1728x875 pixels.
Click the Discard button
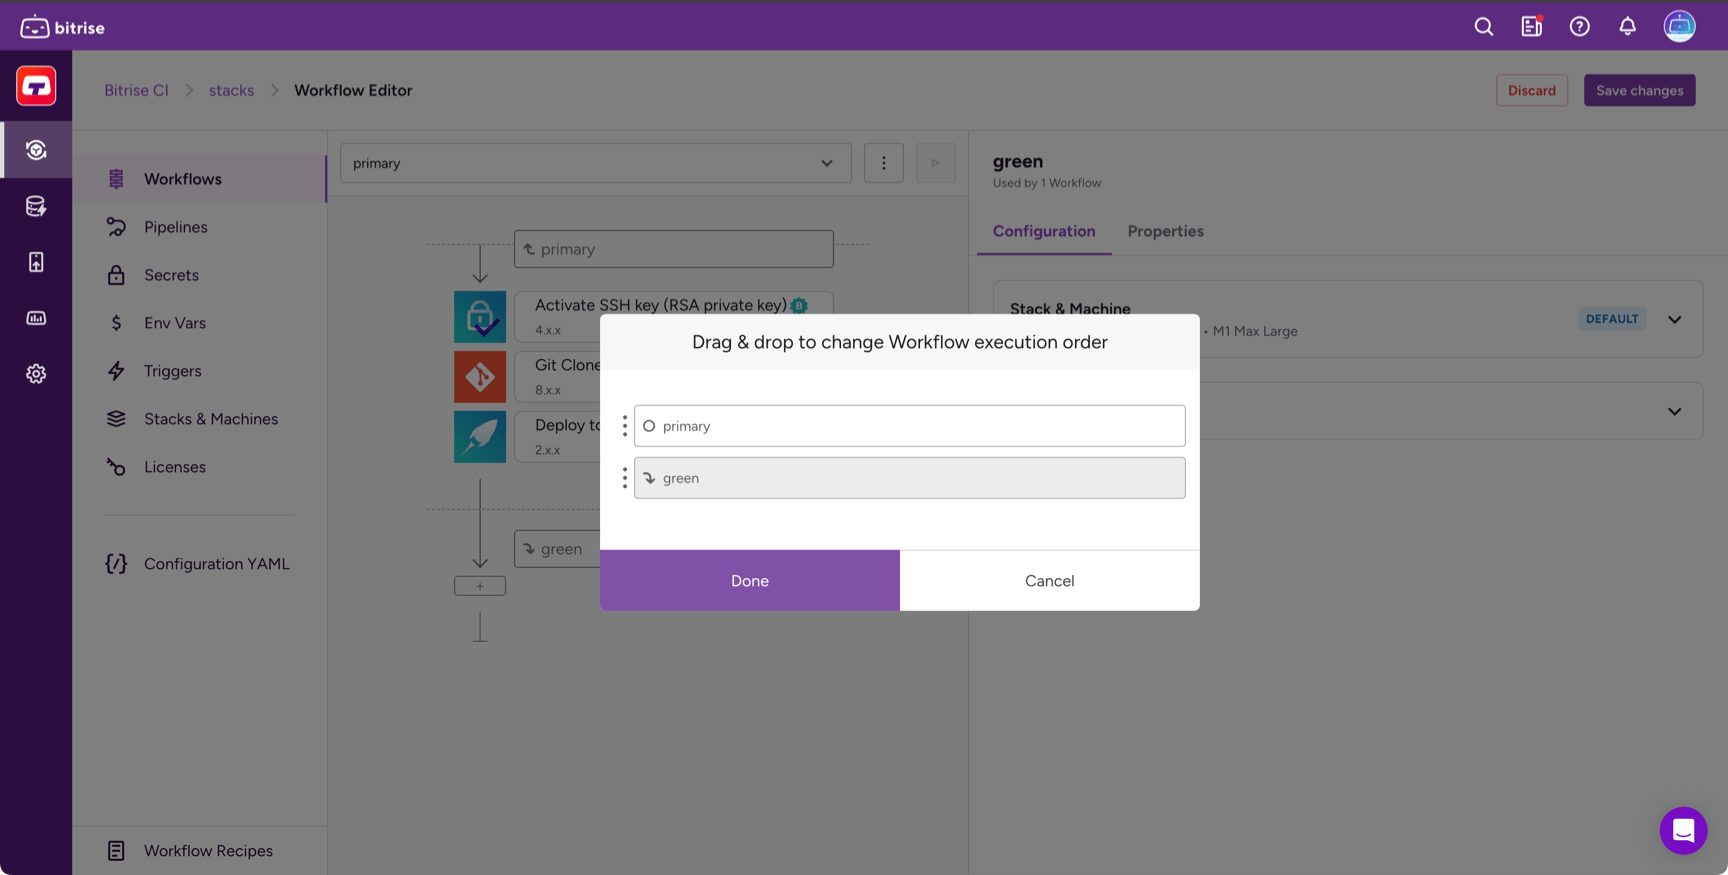[1532, 90]
